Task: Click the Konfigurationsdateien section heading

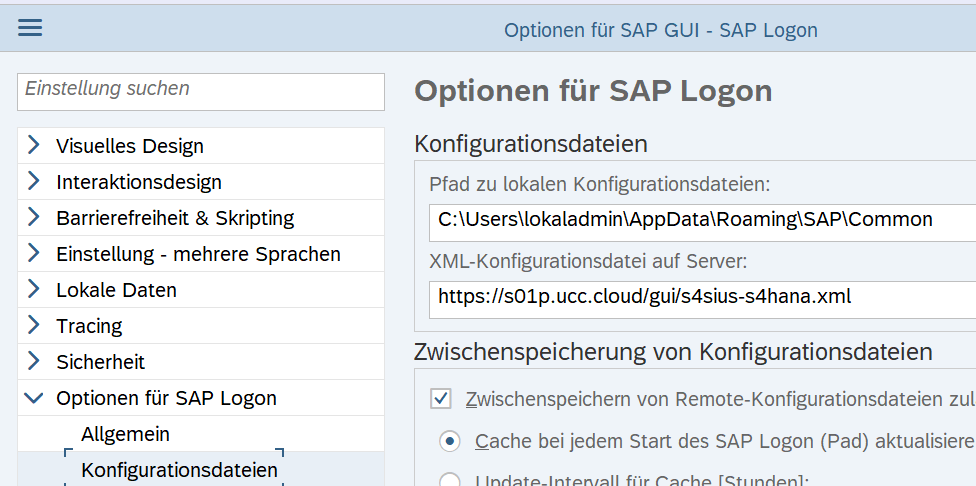Action: tap(531, 144)
